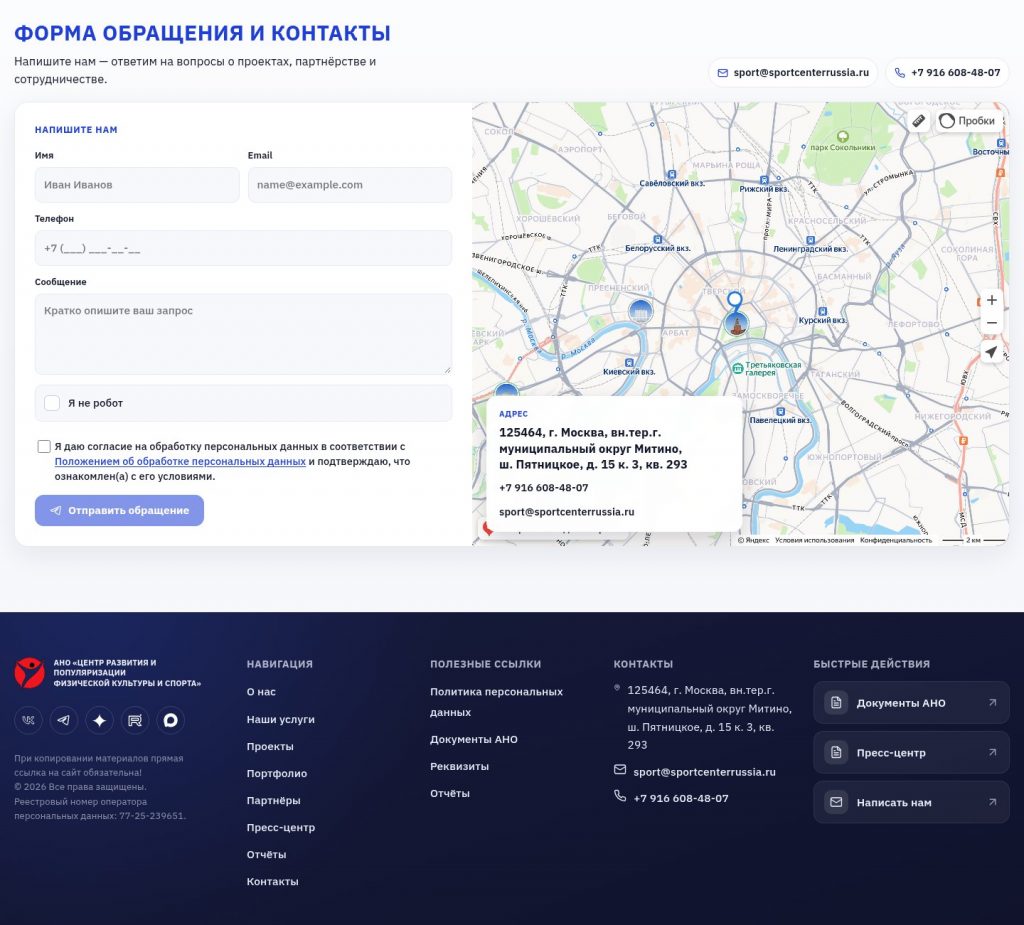Viewport: 1024px width, 925px height.
Task: Open "Конфиденциальность" map link
Action: click(x=896, y=540)
